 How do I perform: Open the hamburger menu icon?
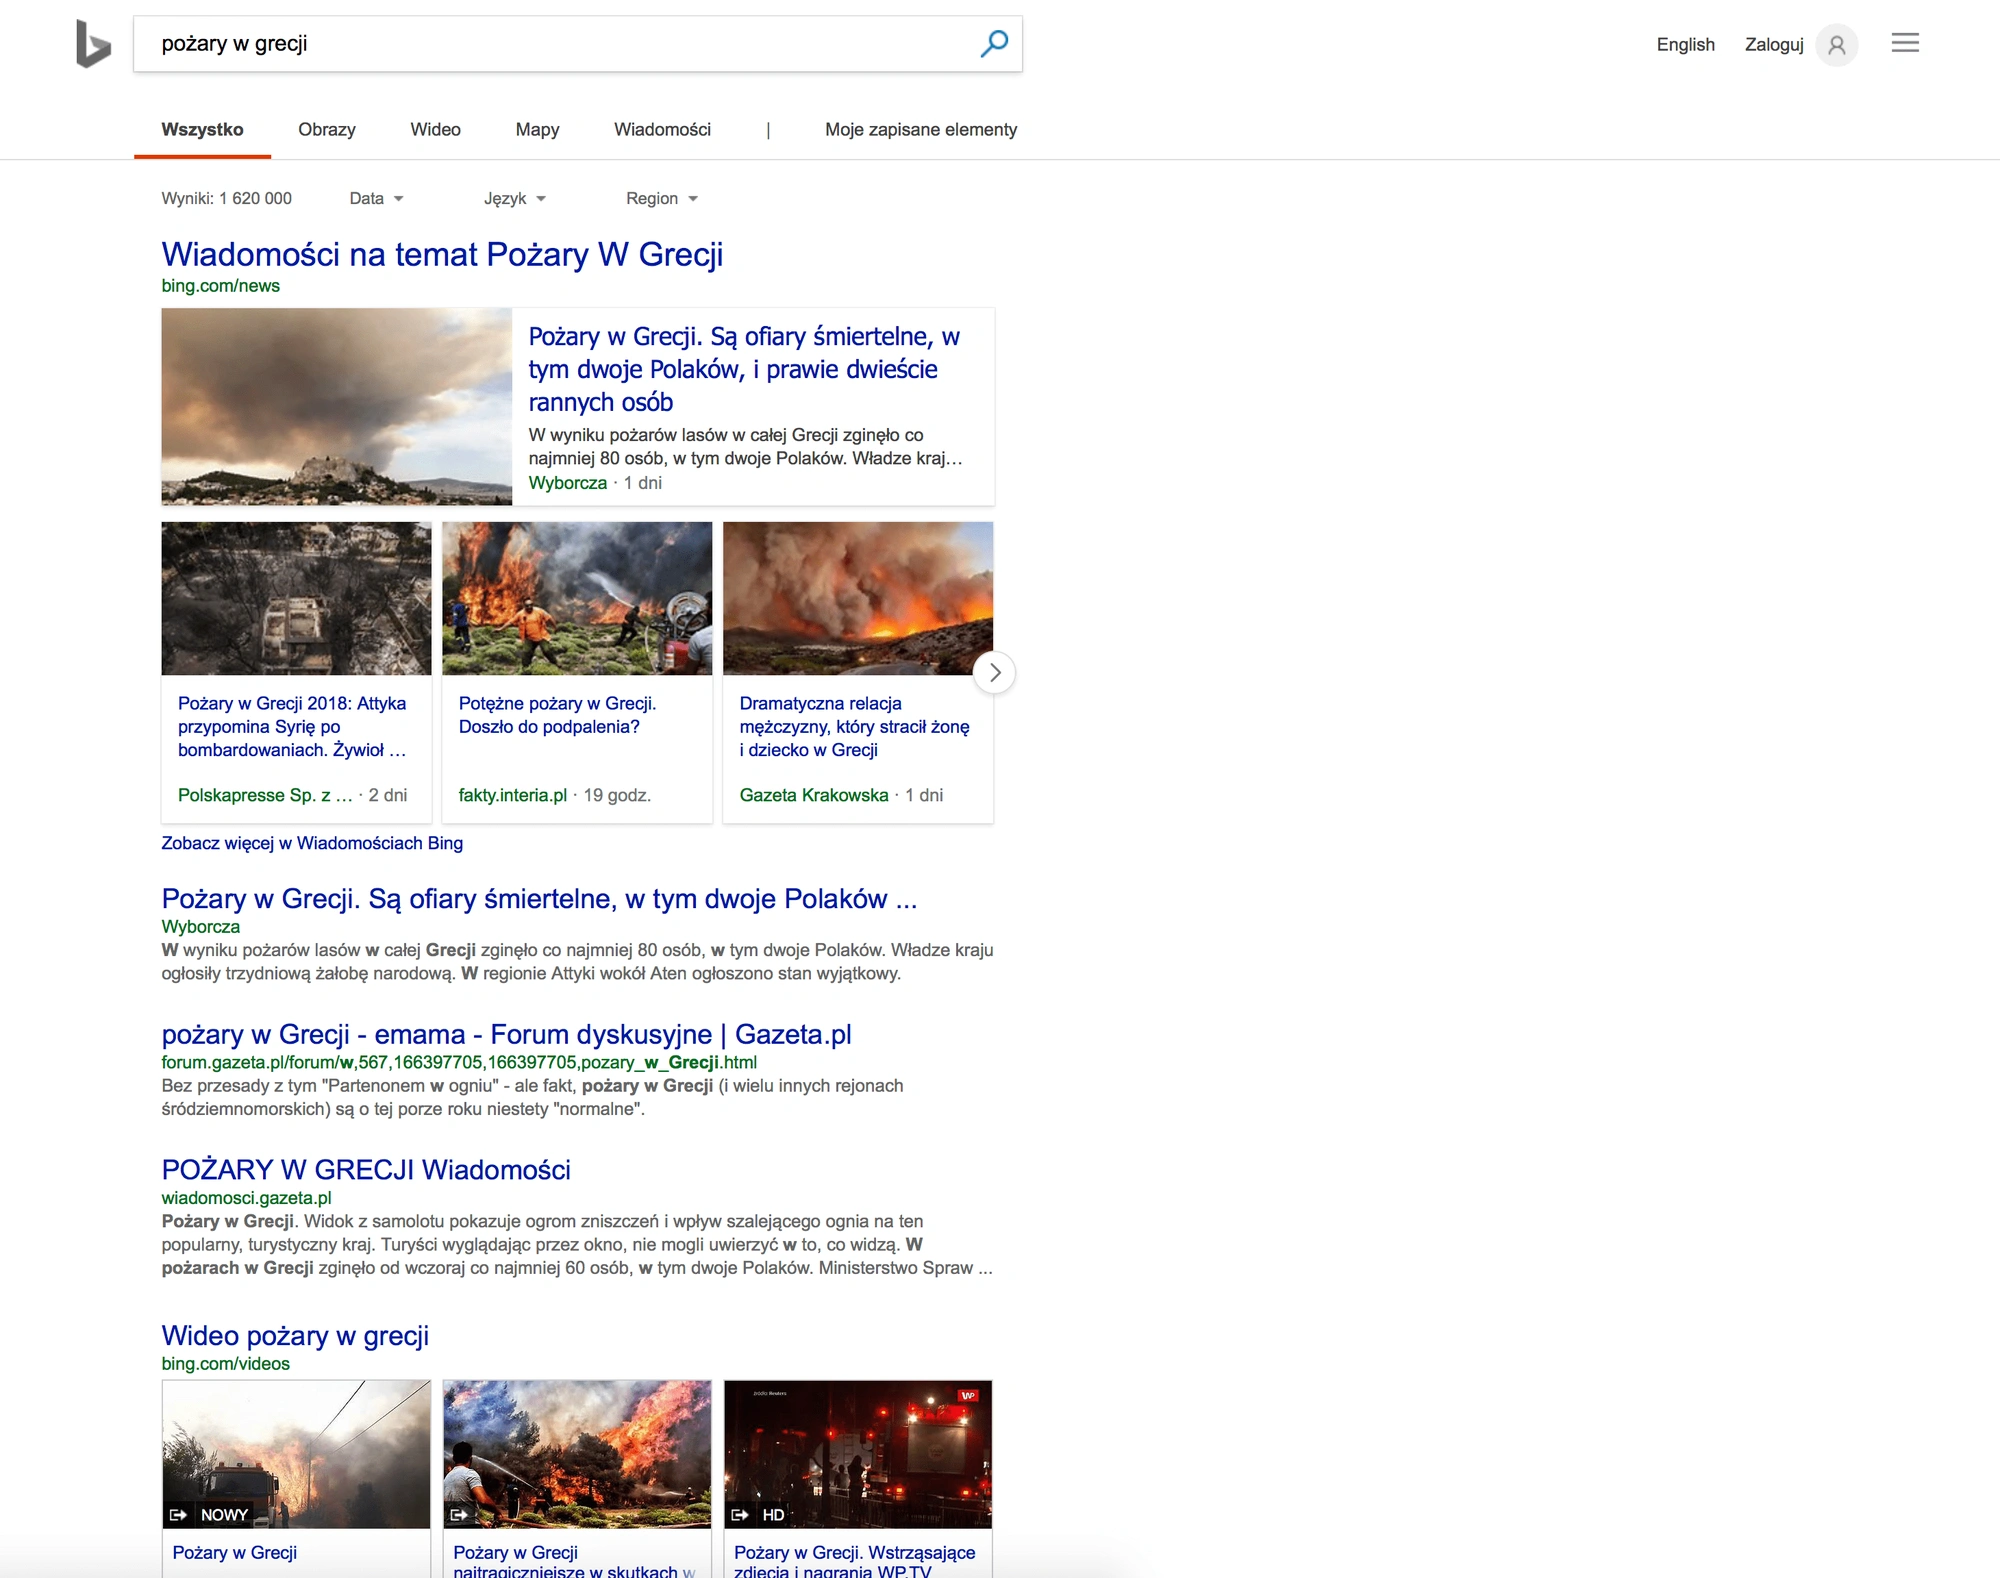pos(1905,43)
